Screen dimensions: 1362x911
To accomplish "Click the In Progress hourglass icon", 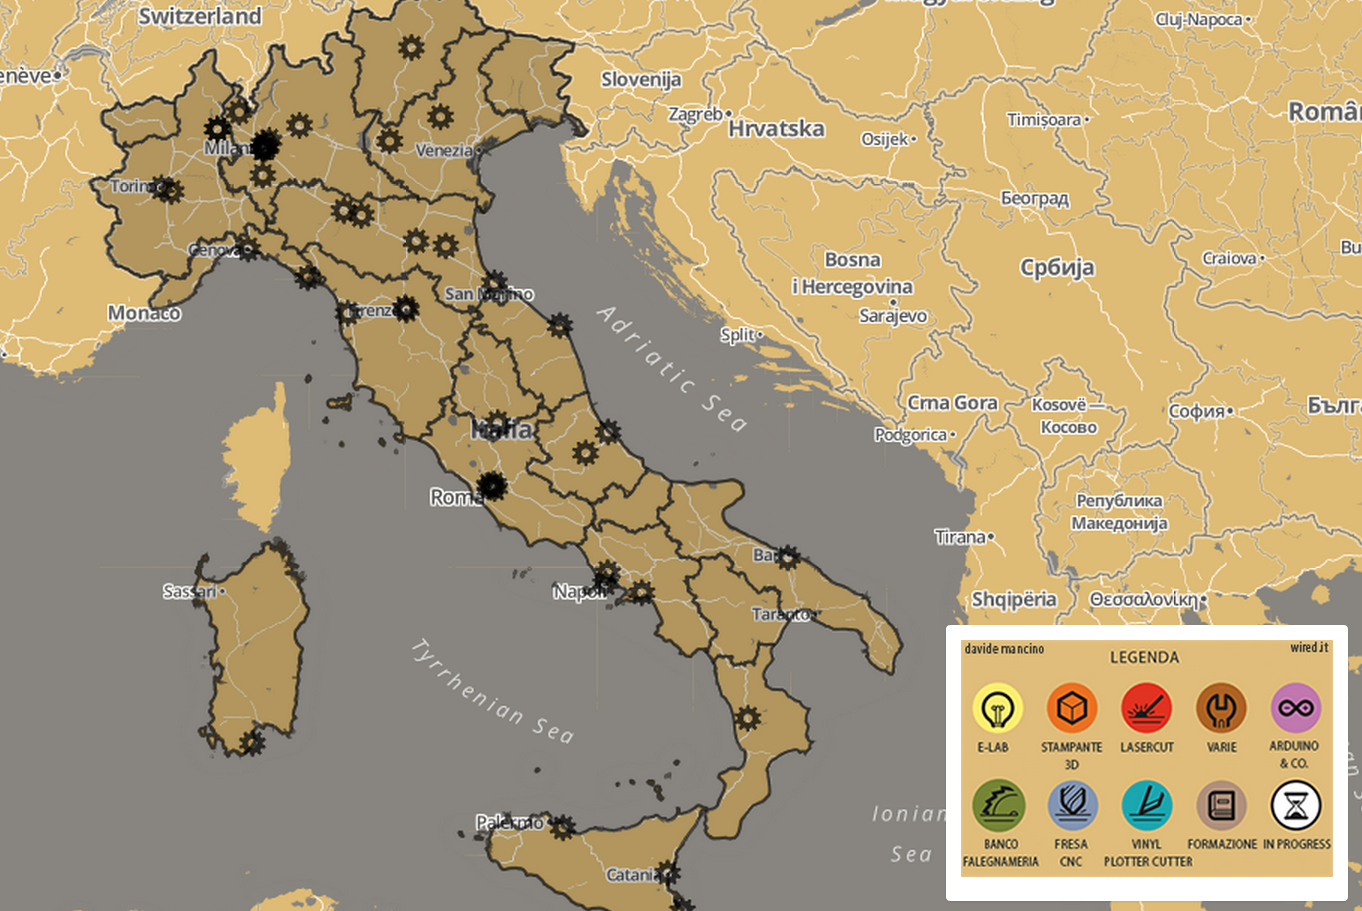I will coord(1295,806).
